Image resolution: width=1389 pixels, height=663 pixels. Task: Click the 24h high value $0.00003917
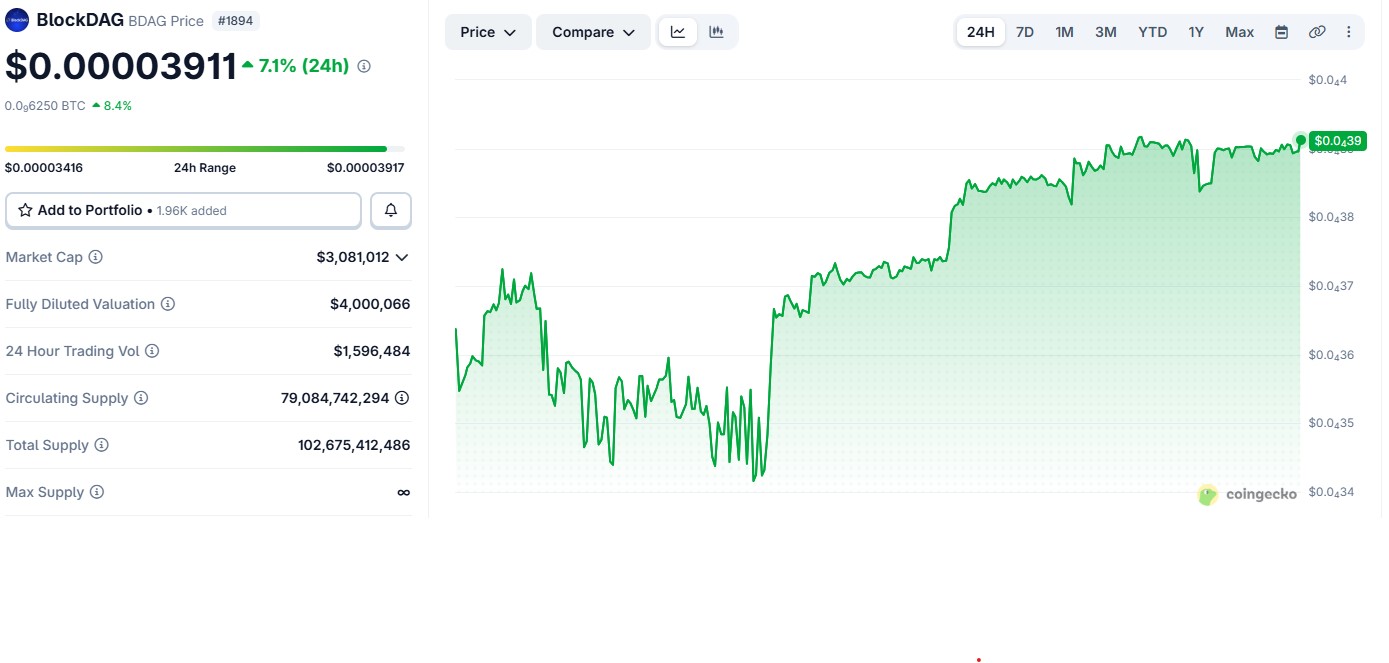(366, 168)
